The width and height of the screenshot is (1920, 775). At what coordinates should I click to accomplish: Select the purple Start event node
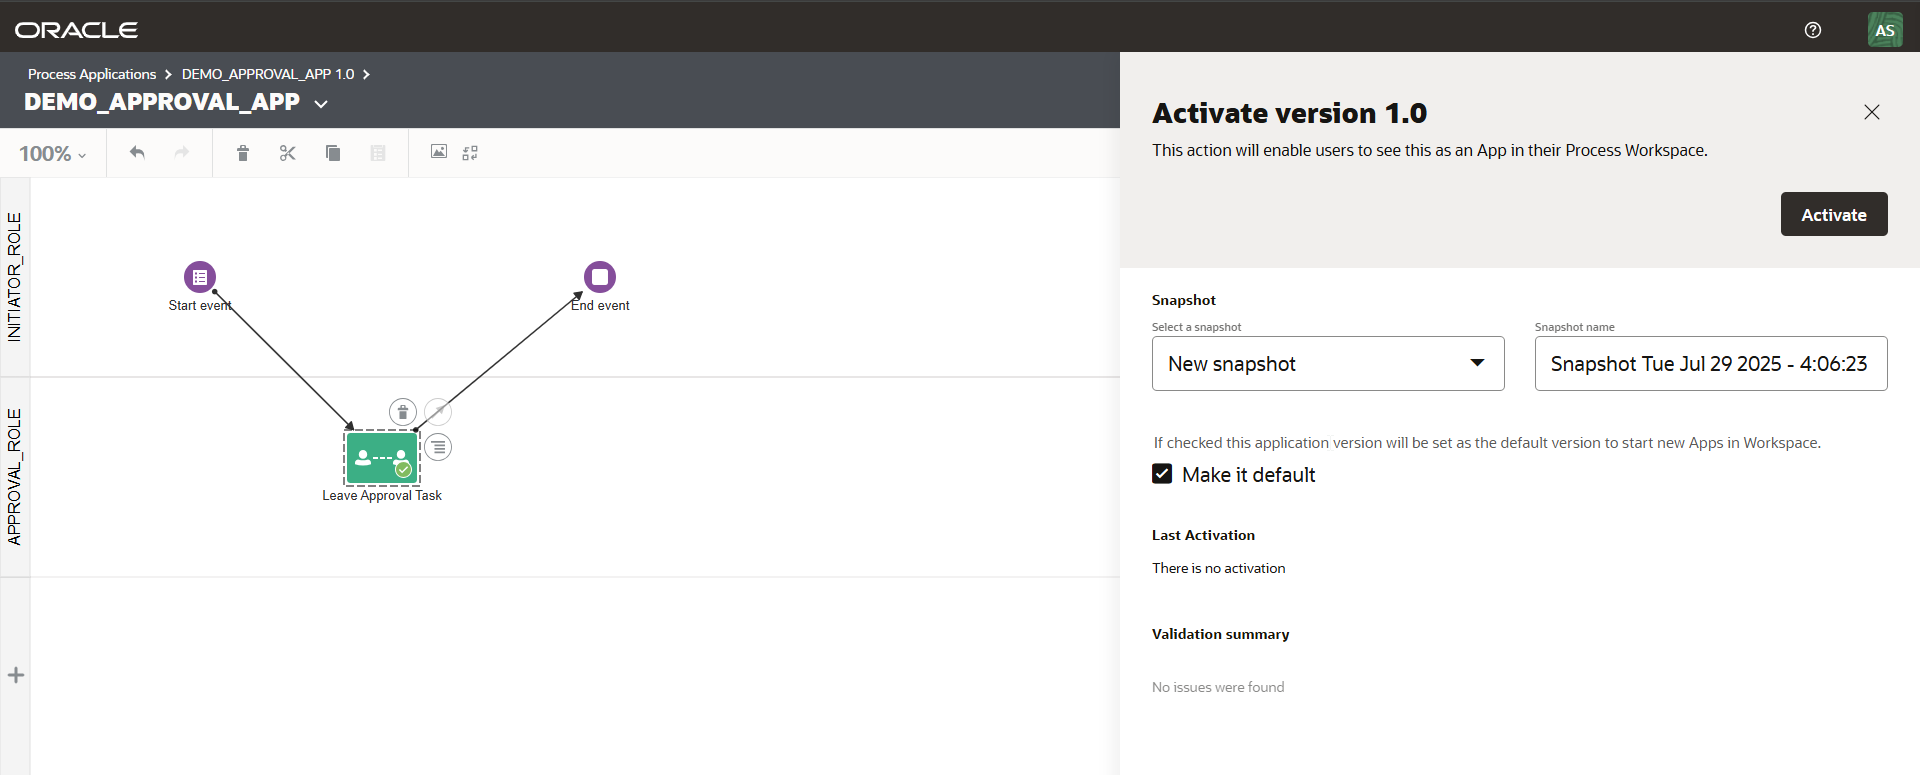tap(200, 277)
